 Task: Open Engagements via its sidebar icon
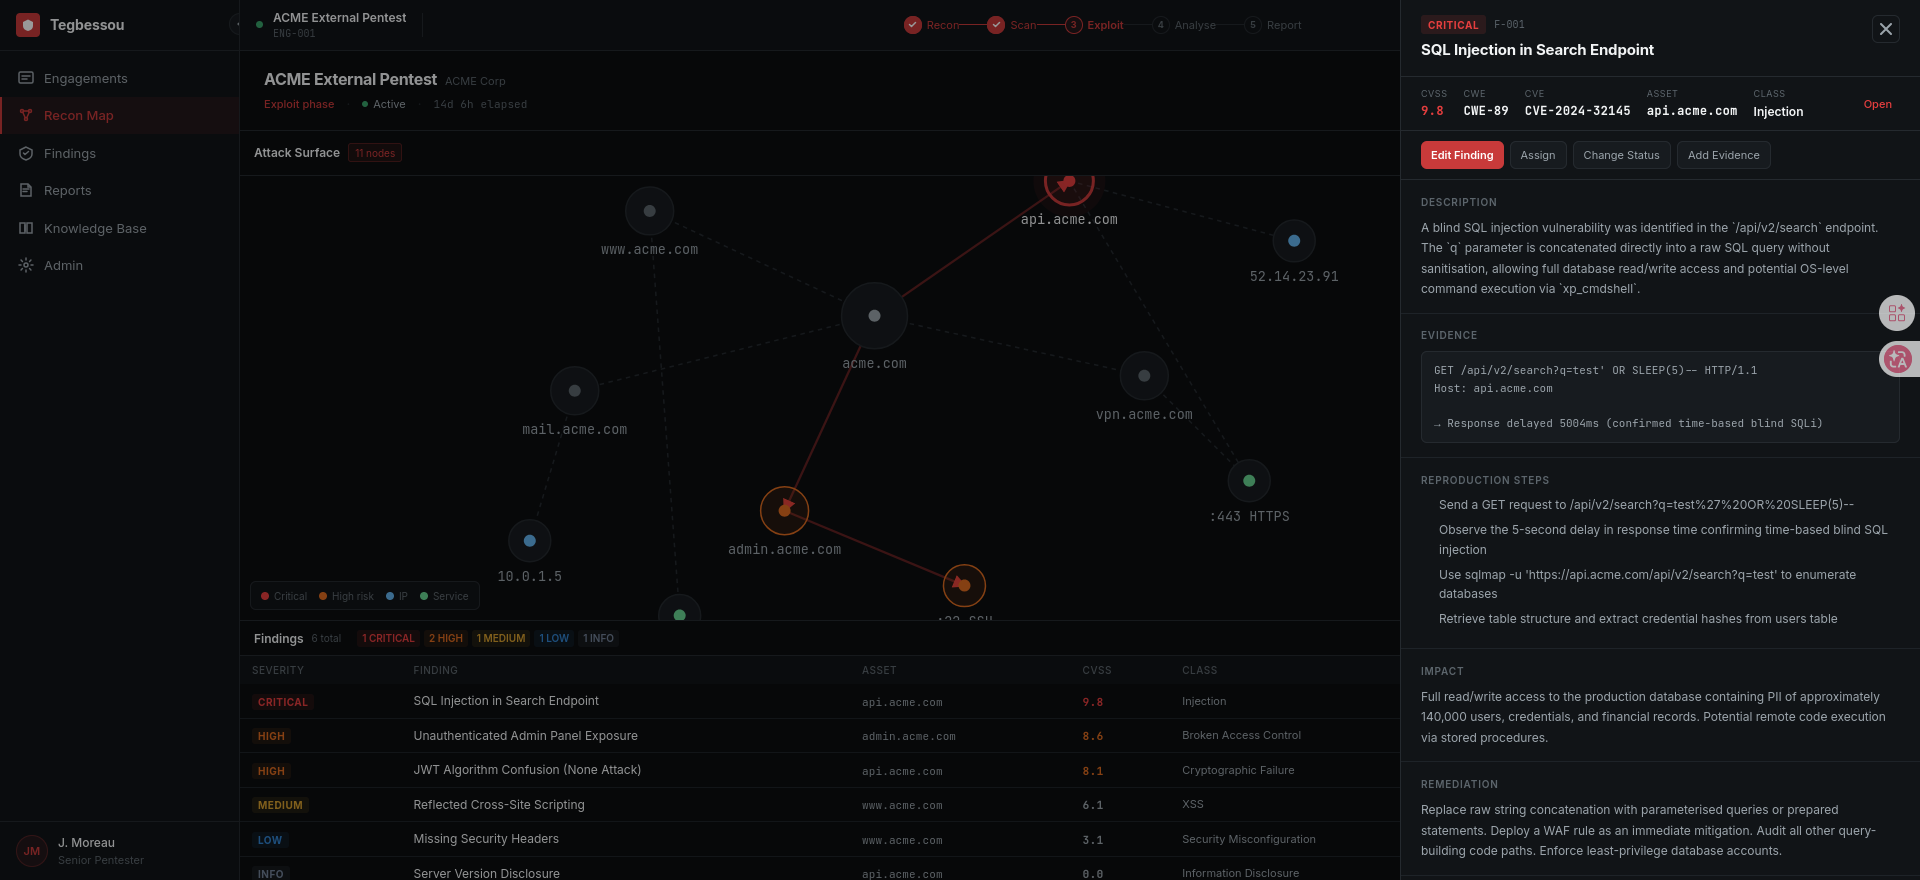26,78
